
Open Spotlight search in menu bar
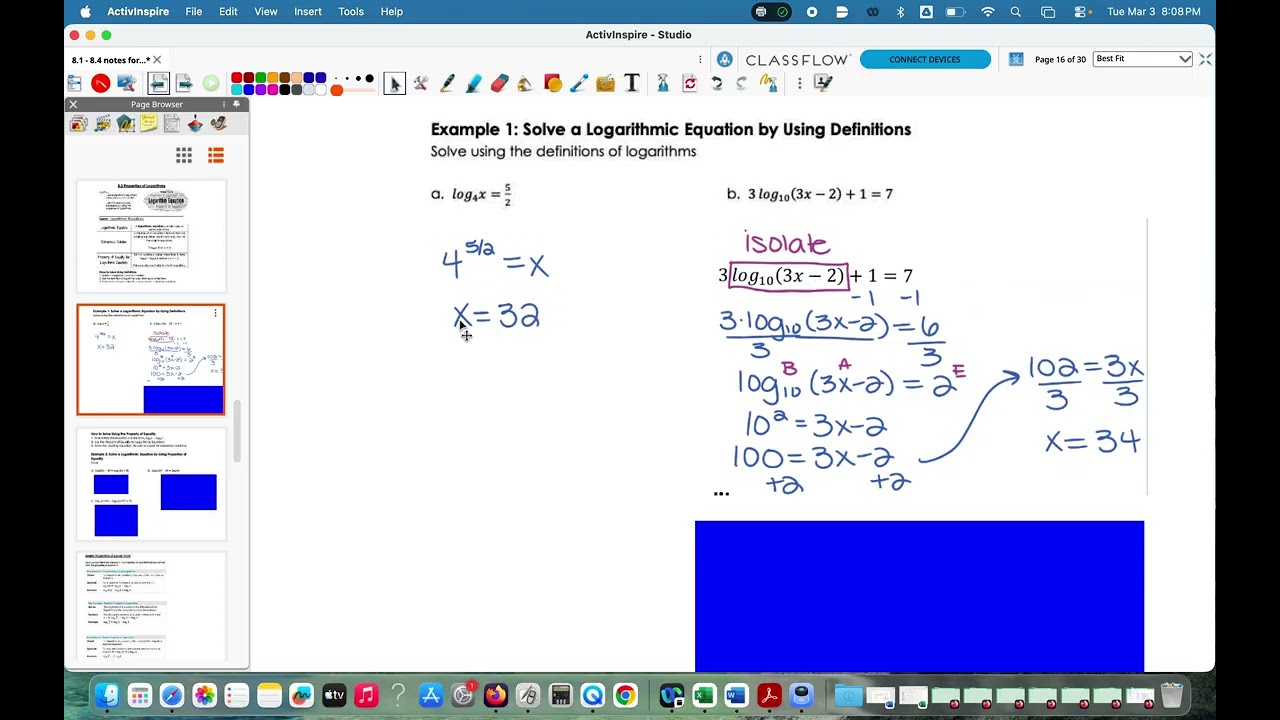(1016, 11)
